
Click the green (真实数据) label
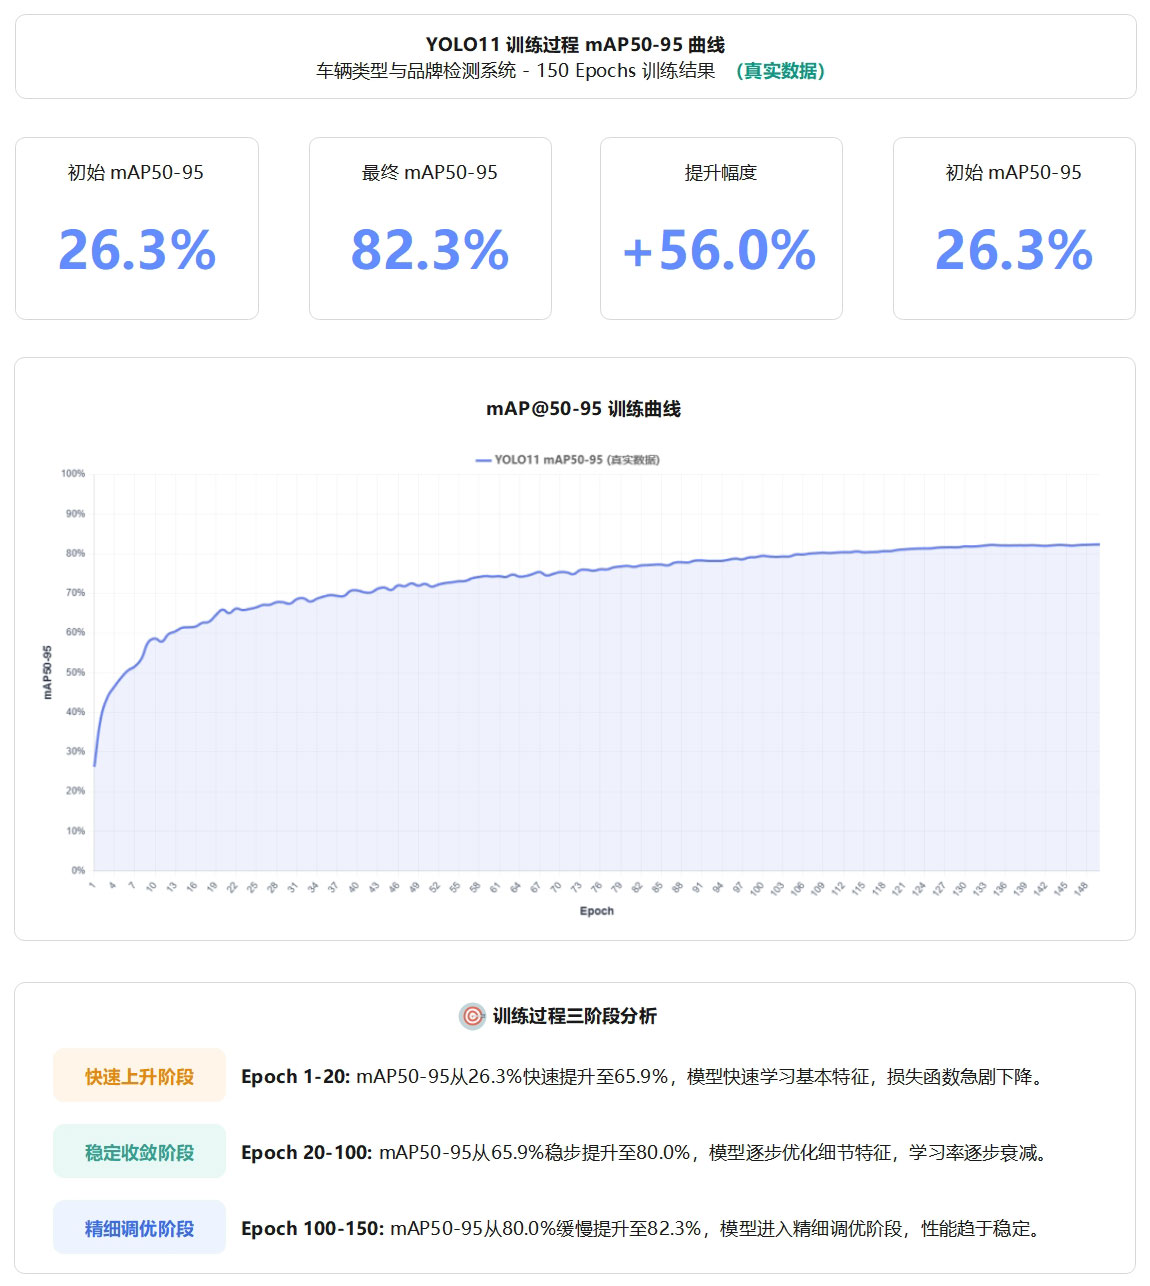[780, 71]
